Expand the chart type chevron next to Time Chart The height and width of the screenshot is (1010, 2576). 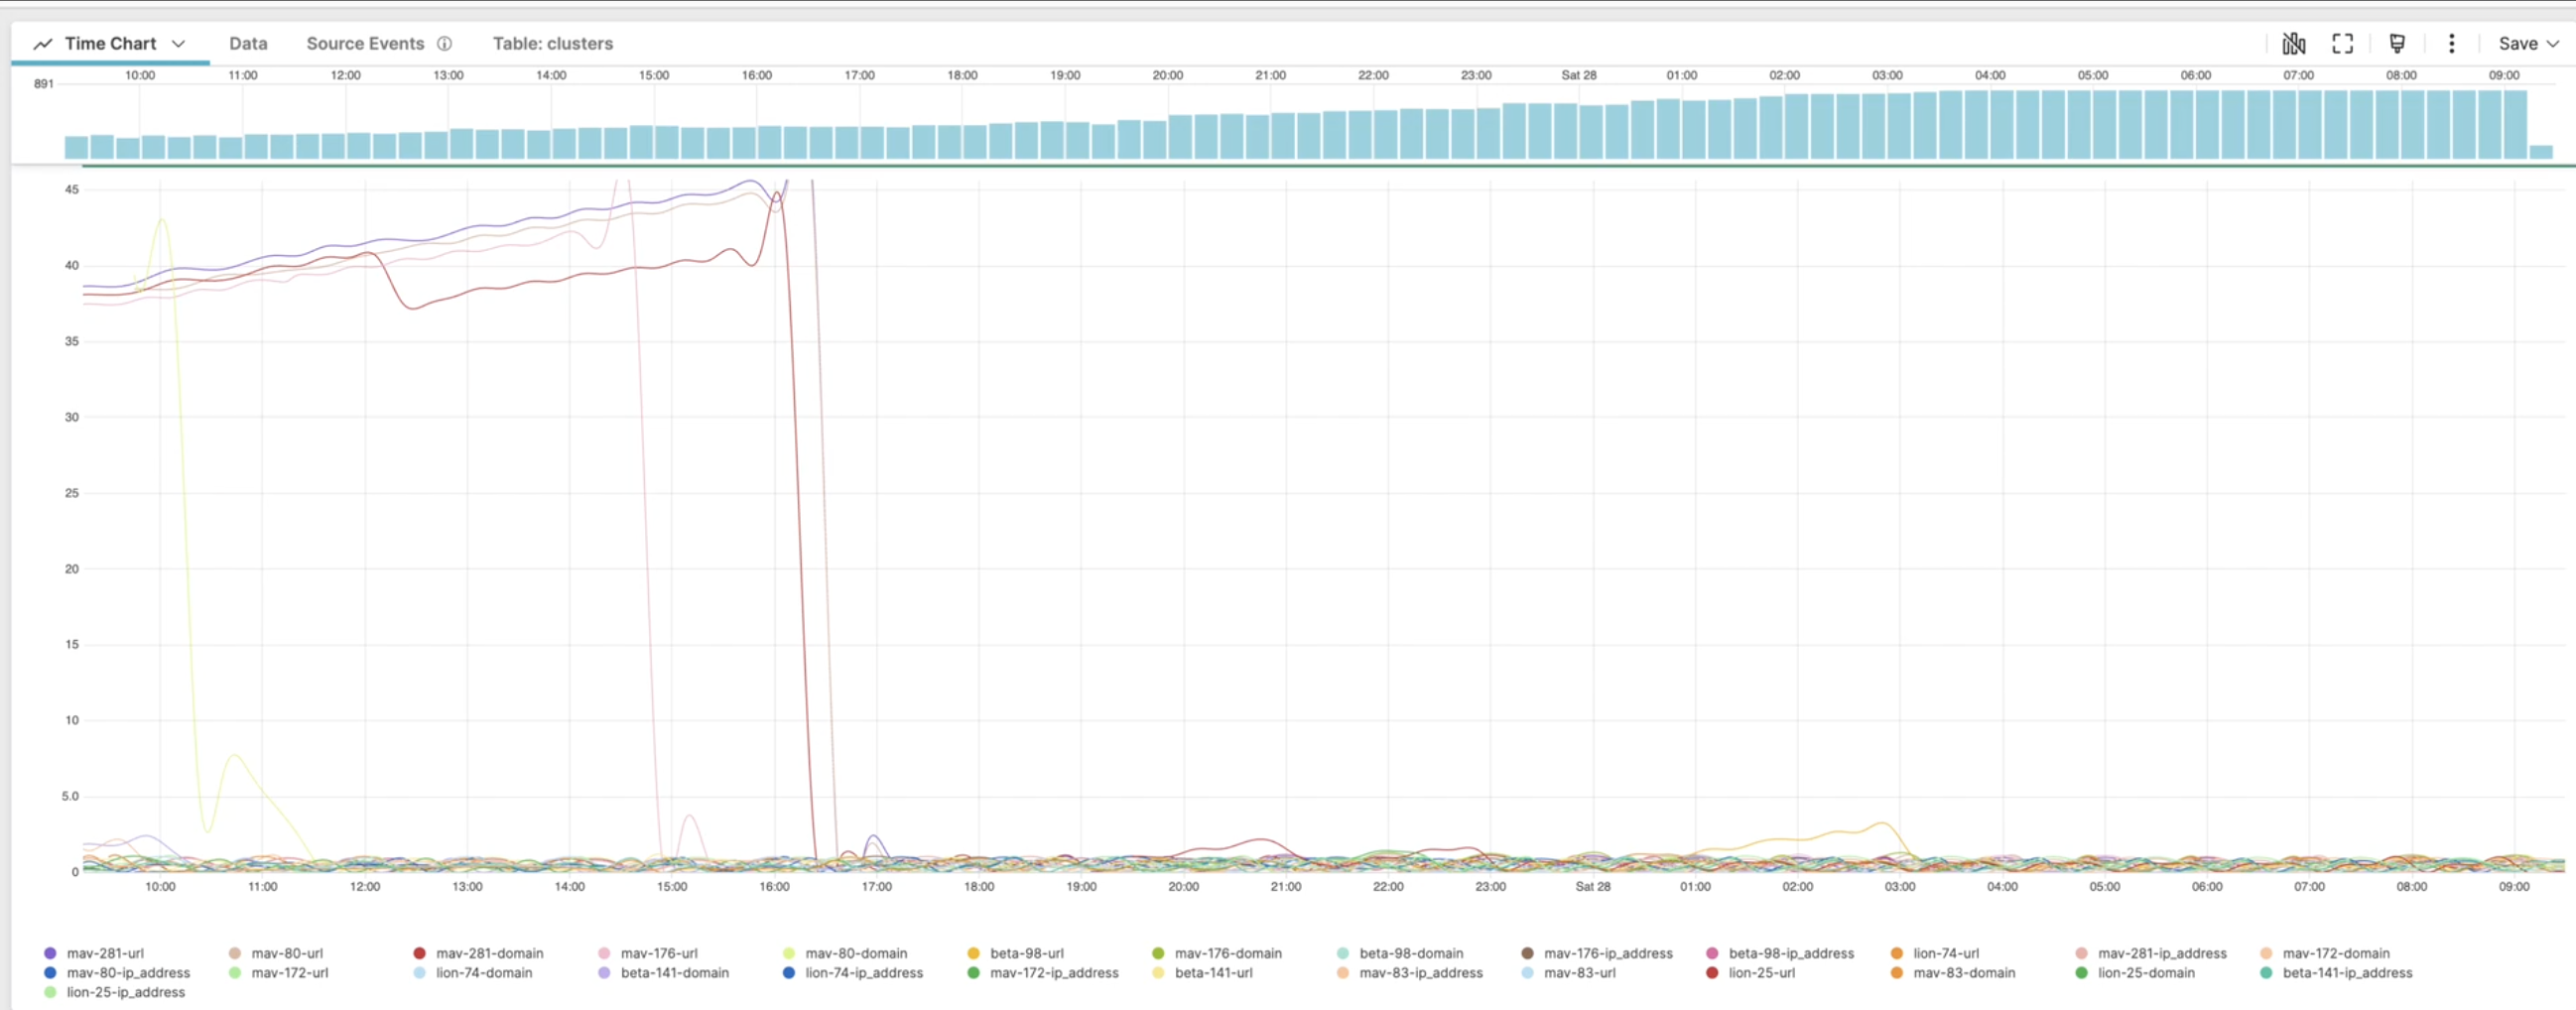[180, 43]
